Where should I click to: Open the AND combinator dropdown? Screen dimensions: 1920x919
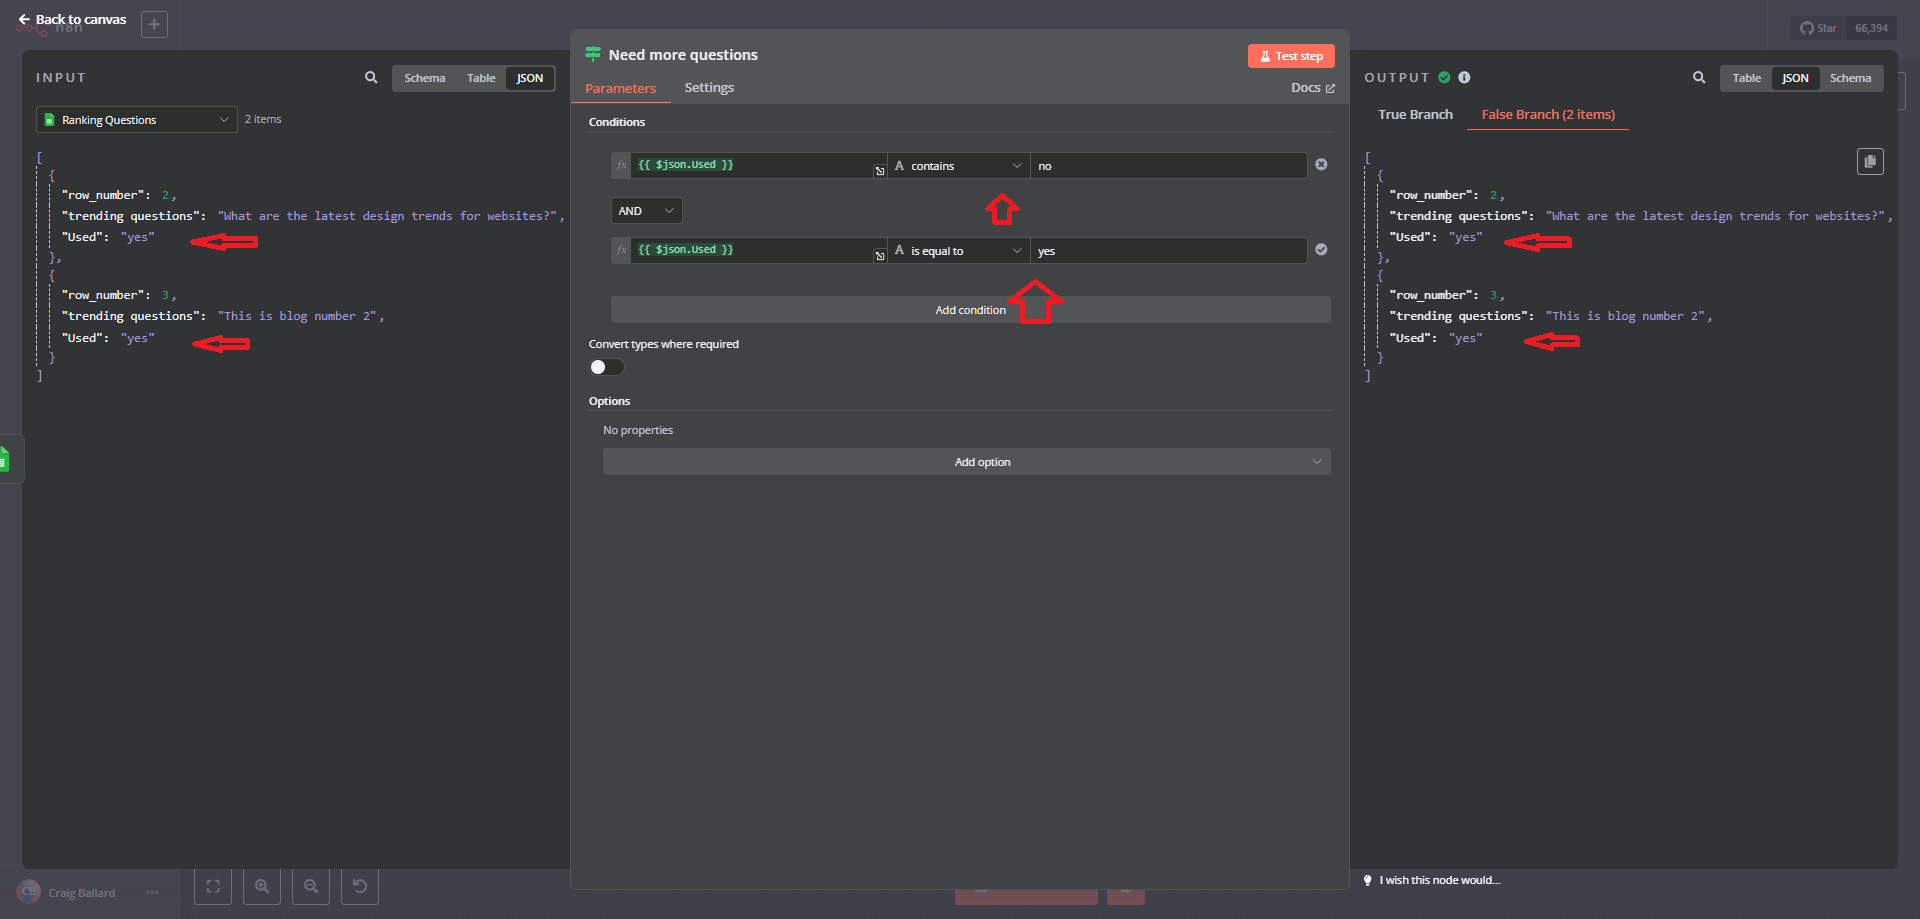[646, 211]
